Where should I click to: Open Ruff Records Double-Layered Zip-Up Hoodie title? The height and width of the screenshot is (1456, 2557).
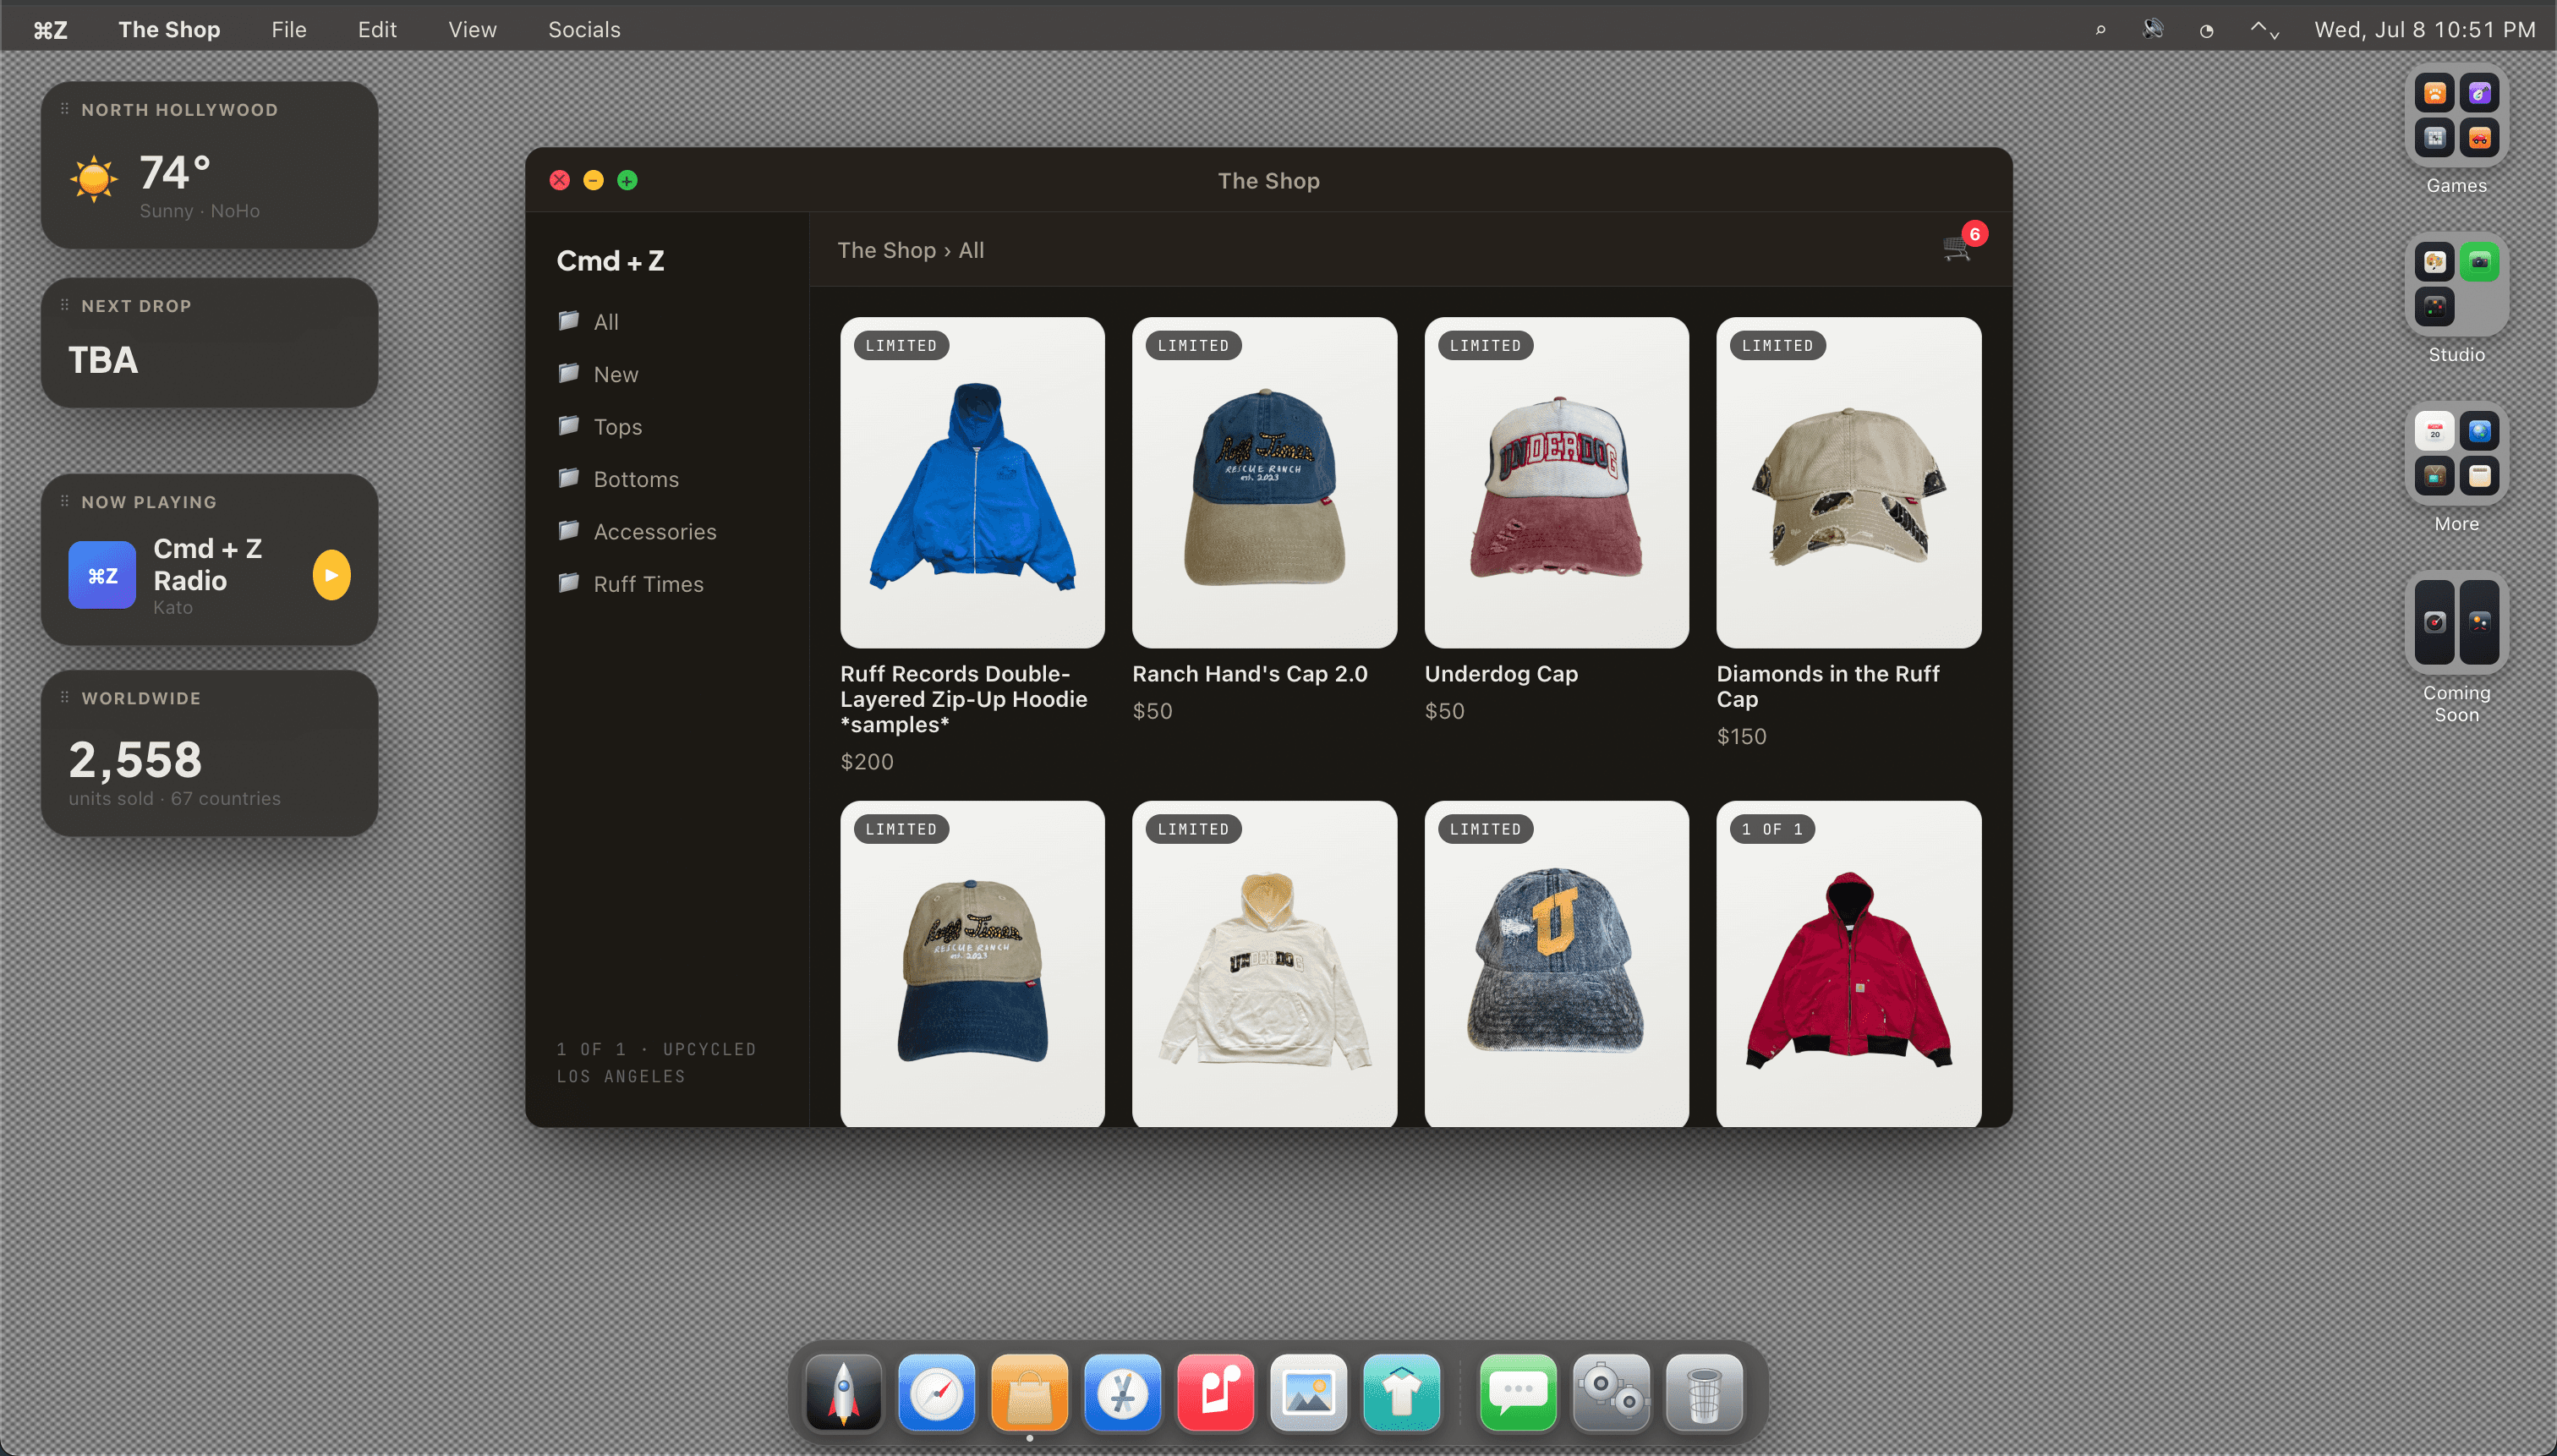pos(964,699)
